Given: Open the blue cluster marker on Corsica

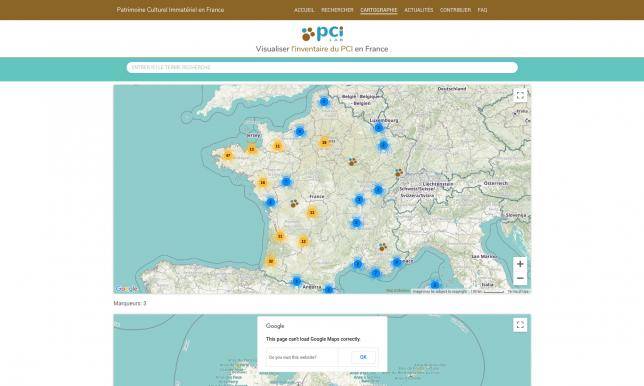Looking at the screenshot, I should pyautogui.click(x=435, y=285).
